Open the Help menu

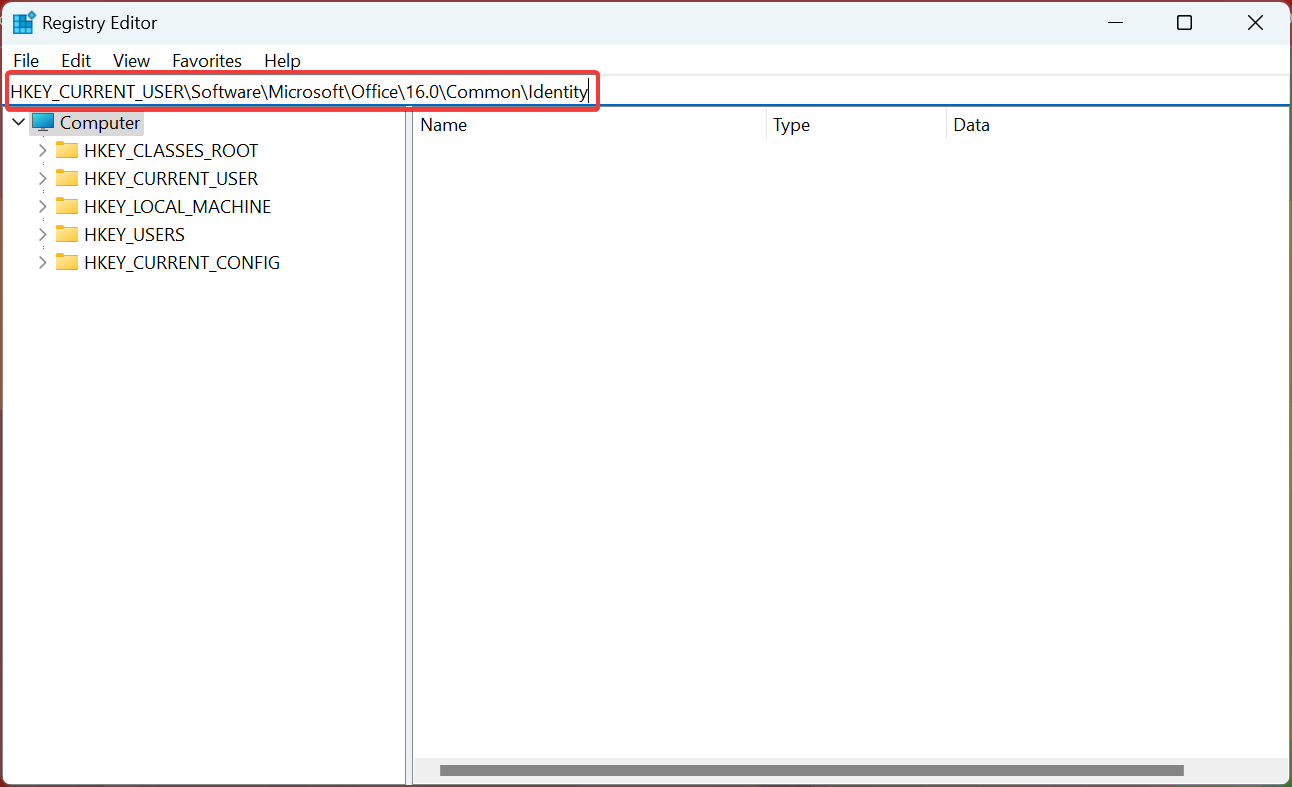282,61
